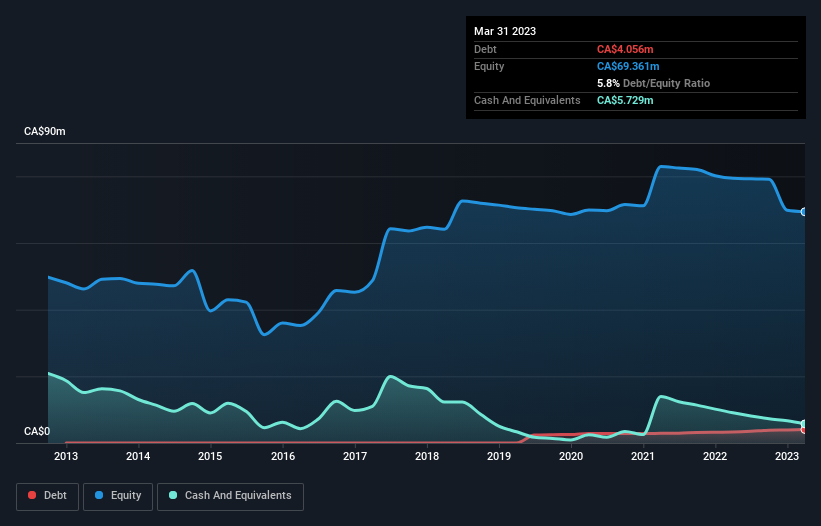Screen dimensions: 821x526
Task: Click the 2019 x-axis label
Action: pyautogui.click(x=499, y=456)
